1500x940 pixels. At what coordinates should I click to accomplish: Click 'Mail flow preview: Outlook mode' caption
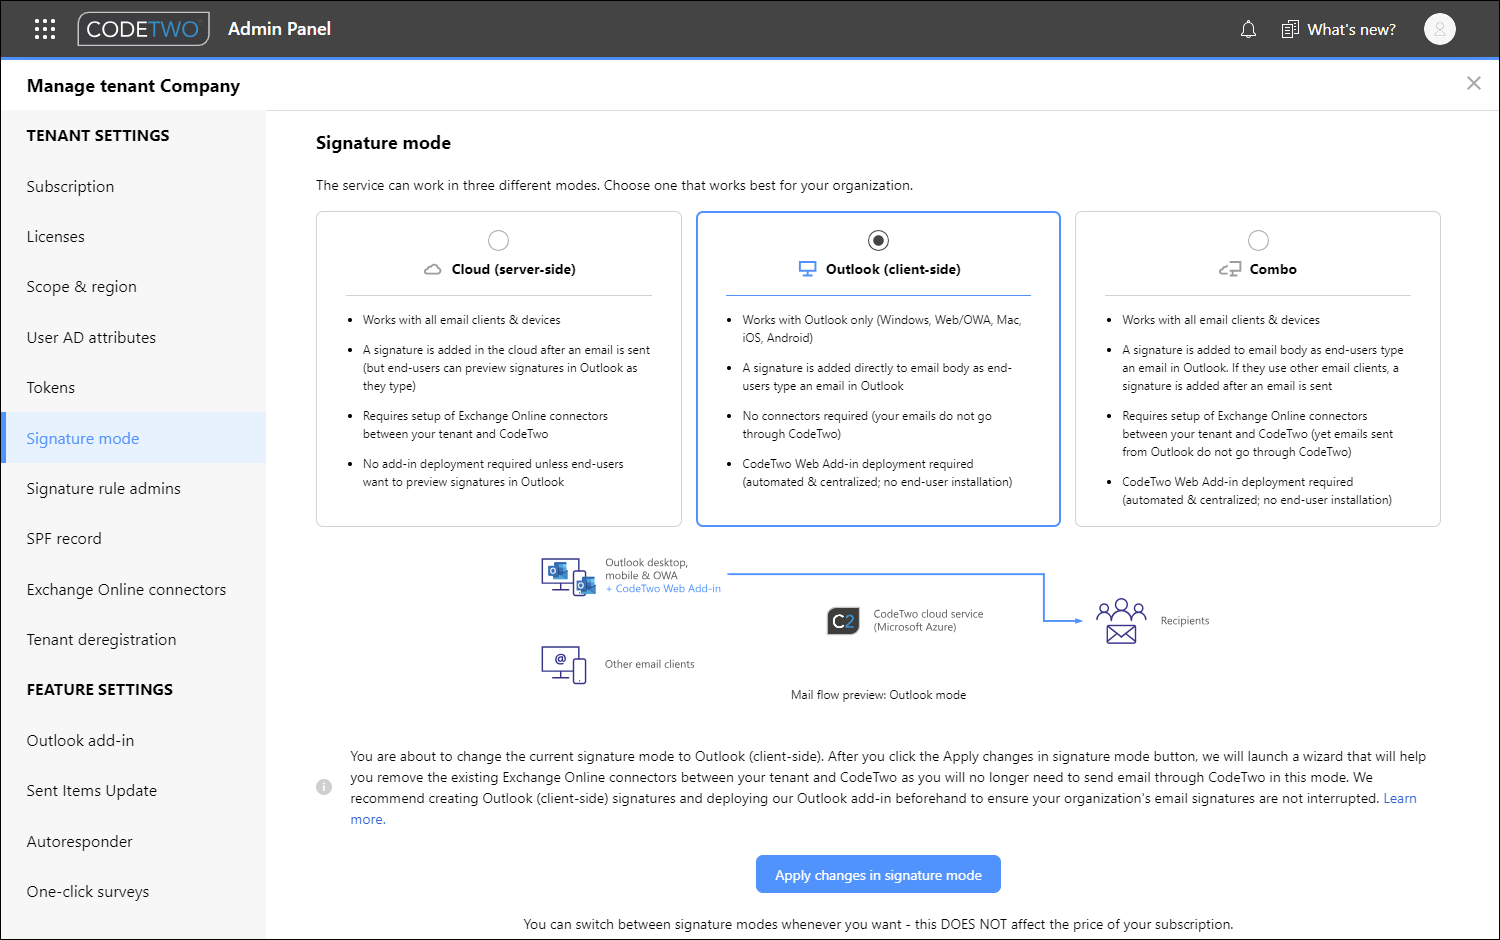click(878, 695)
